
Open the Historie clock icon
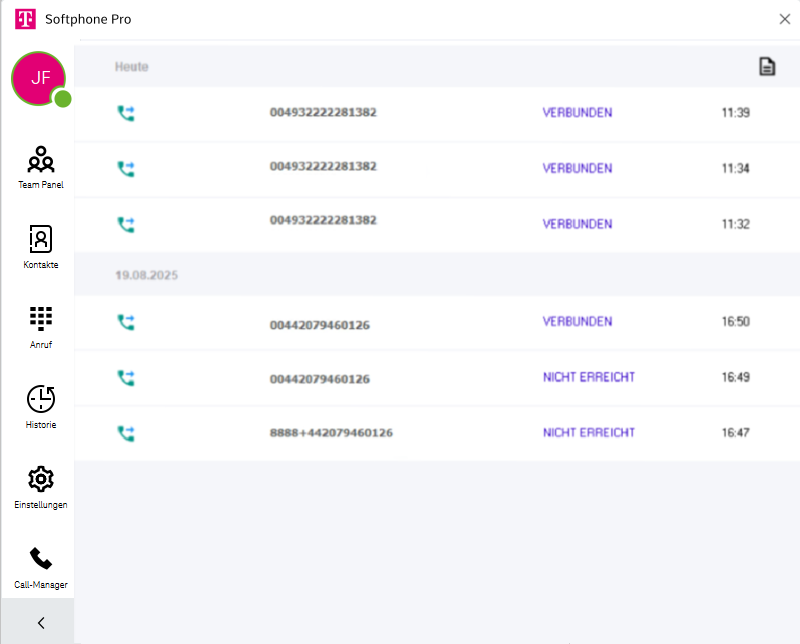tap(41, 398)
